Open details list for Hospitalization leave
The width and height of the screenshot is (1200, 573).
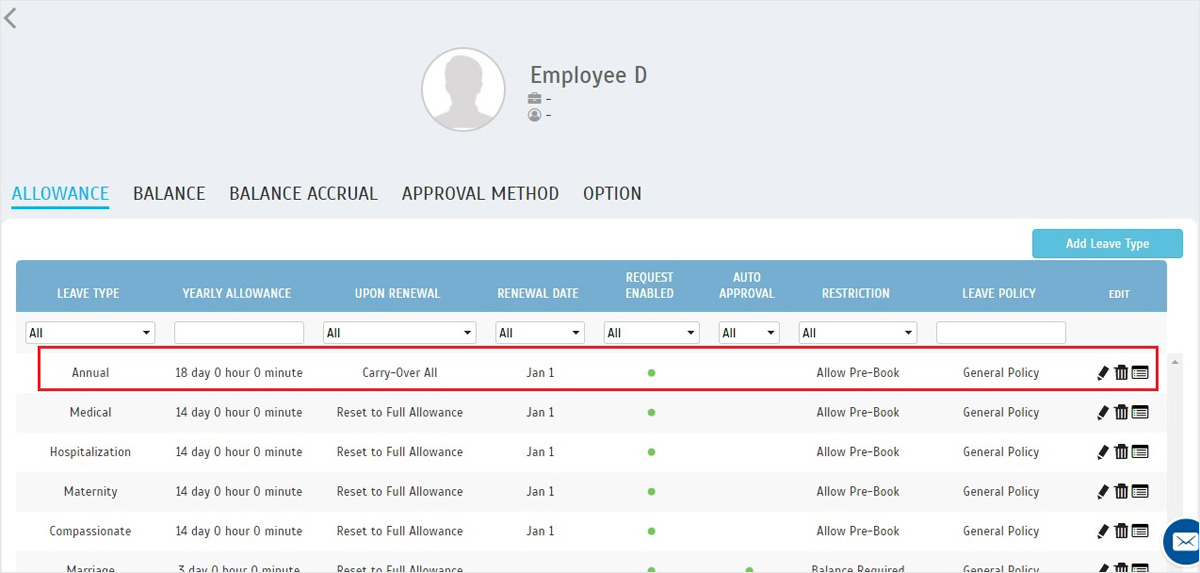click(1140, 452)
